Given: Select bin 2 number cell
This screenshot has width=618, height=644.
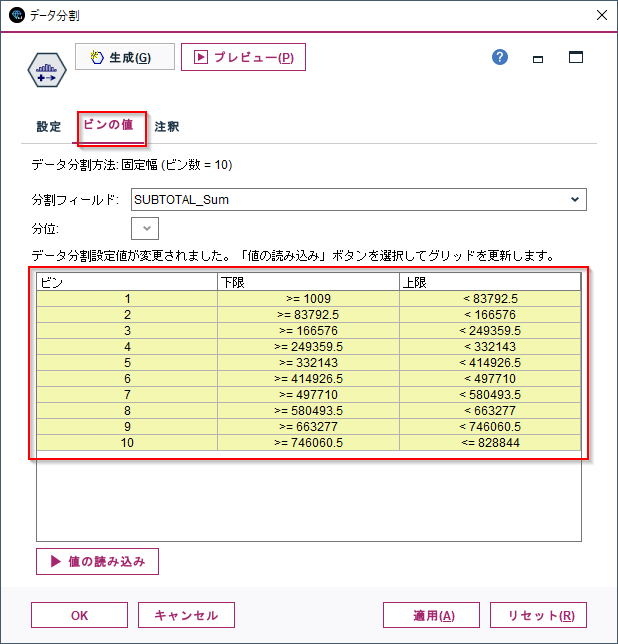Looking at the screenshot, I should coord(127,315).
